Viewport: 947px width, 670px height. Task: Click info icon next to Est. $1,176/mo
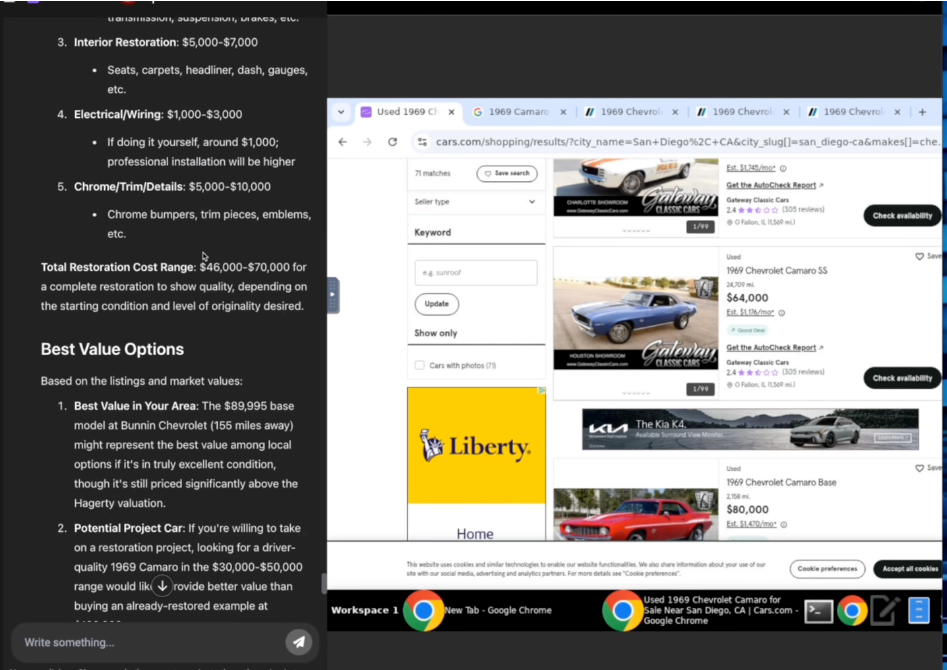[x=782, y=313]
